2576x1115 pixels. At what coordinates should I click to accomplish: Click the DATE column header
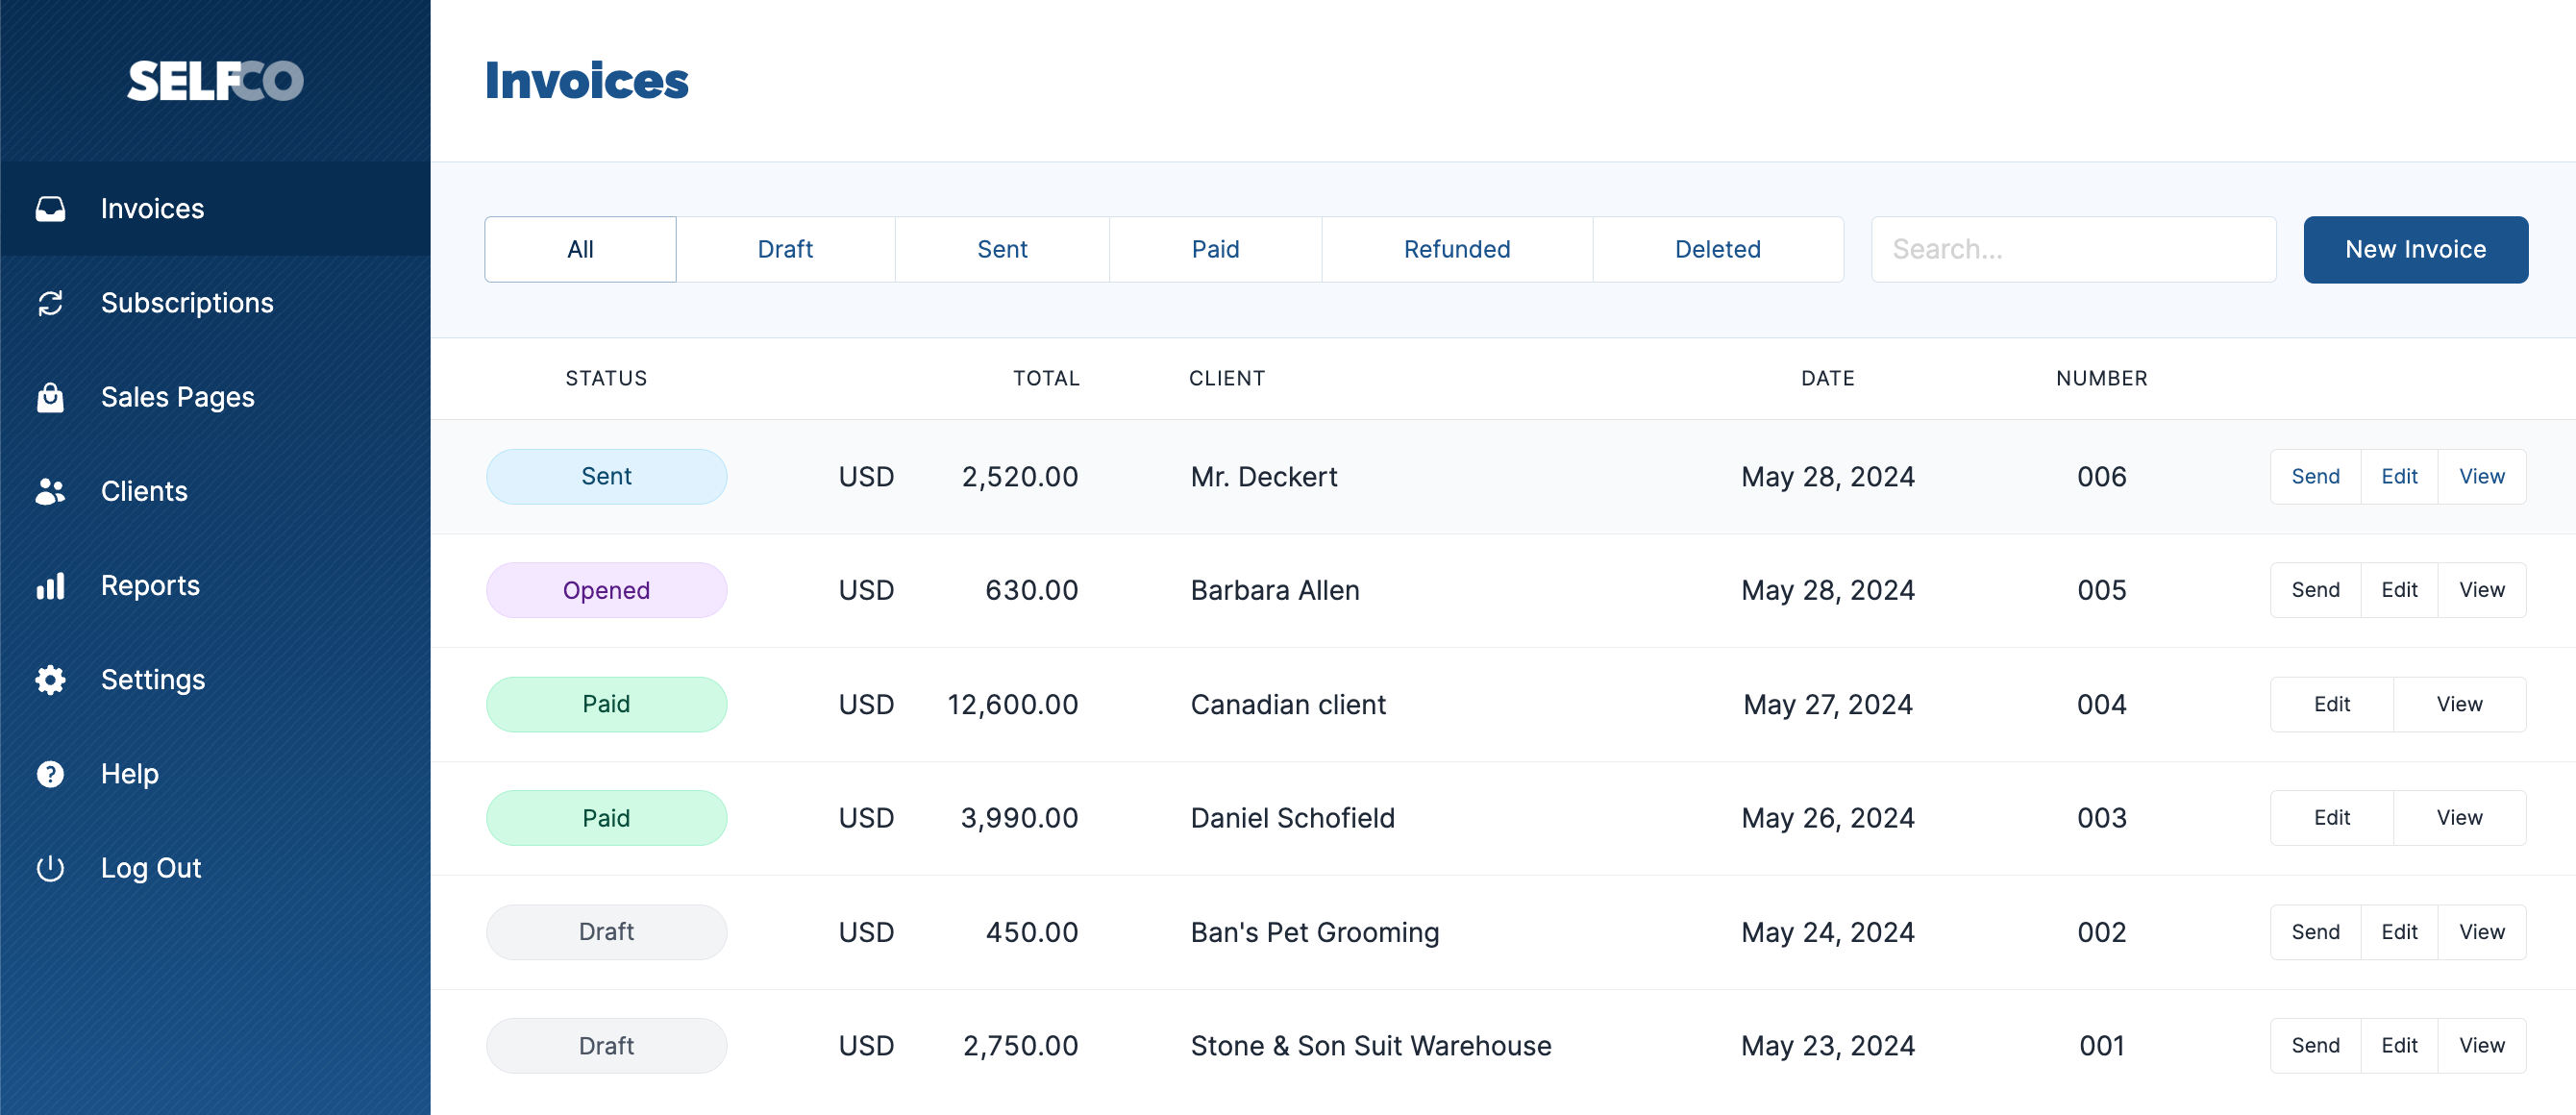(x=1828, y=379)
